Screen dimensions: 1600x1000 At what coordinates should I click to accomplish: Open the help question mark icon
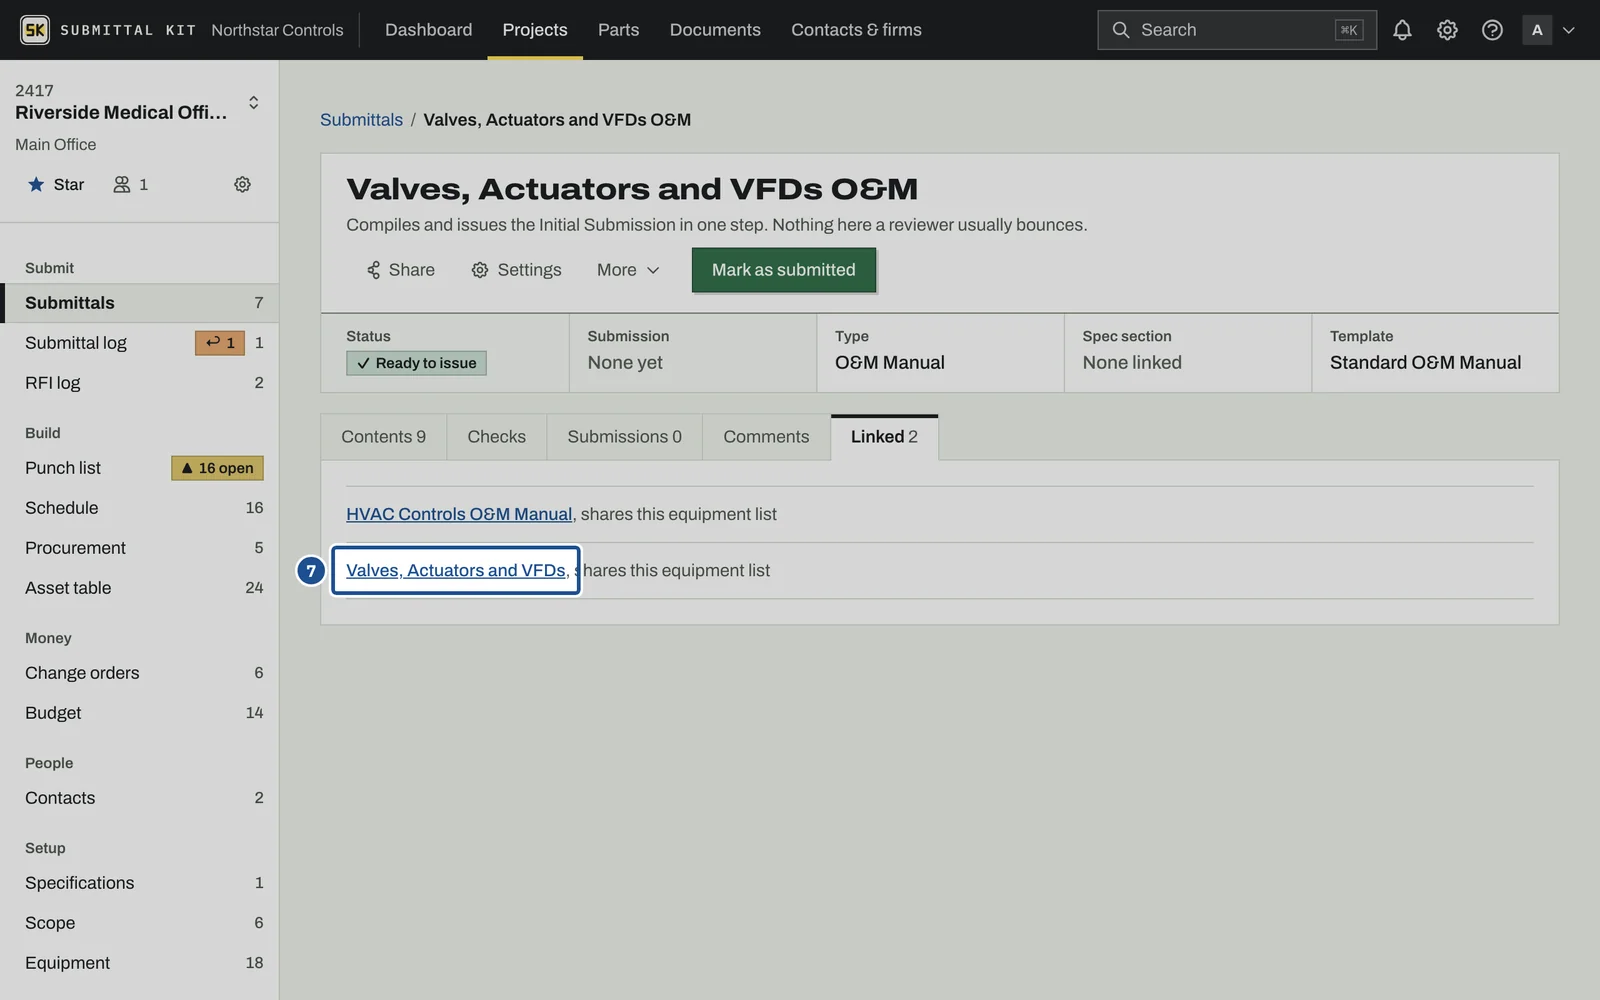[1492, 30]
